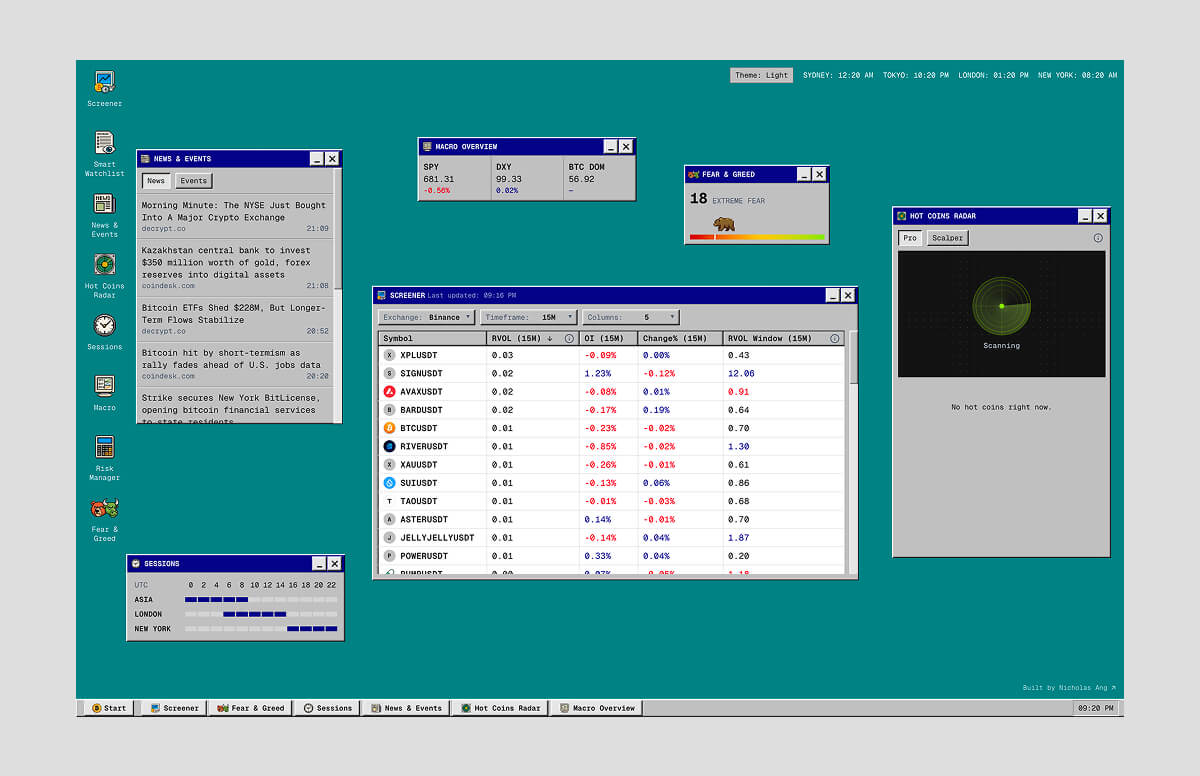Open the Built by Nicholas Ang link
1200x776 pixels.
point(1068,688)
